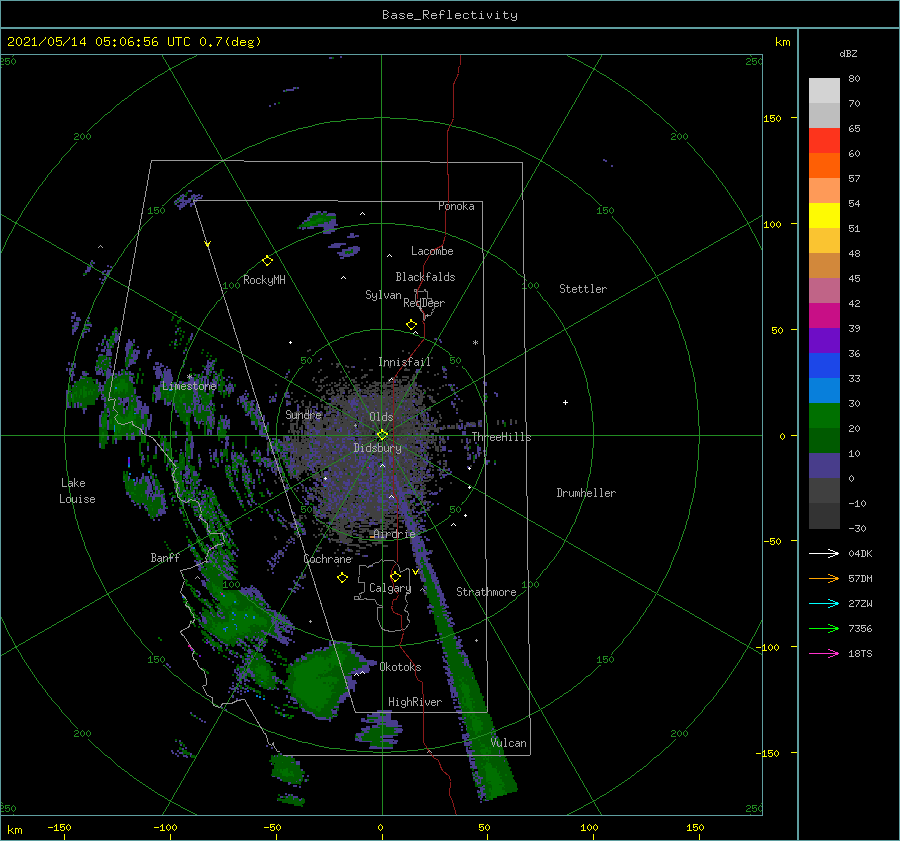Click the Drumheller city label
Image resolution: width=900 pixels, height=841 pixels.
click(586, 493)
